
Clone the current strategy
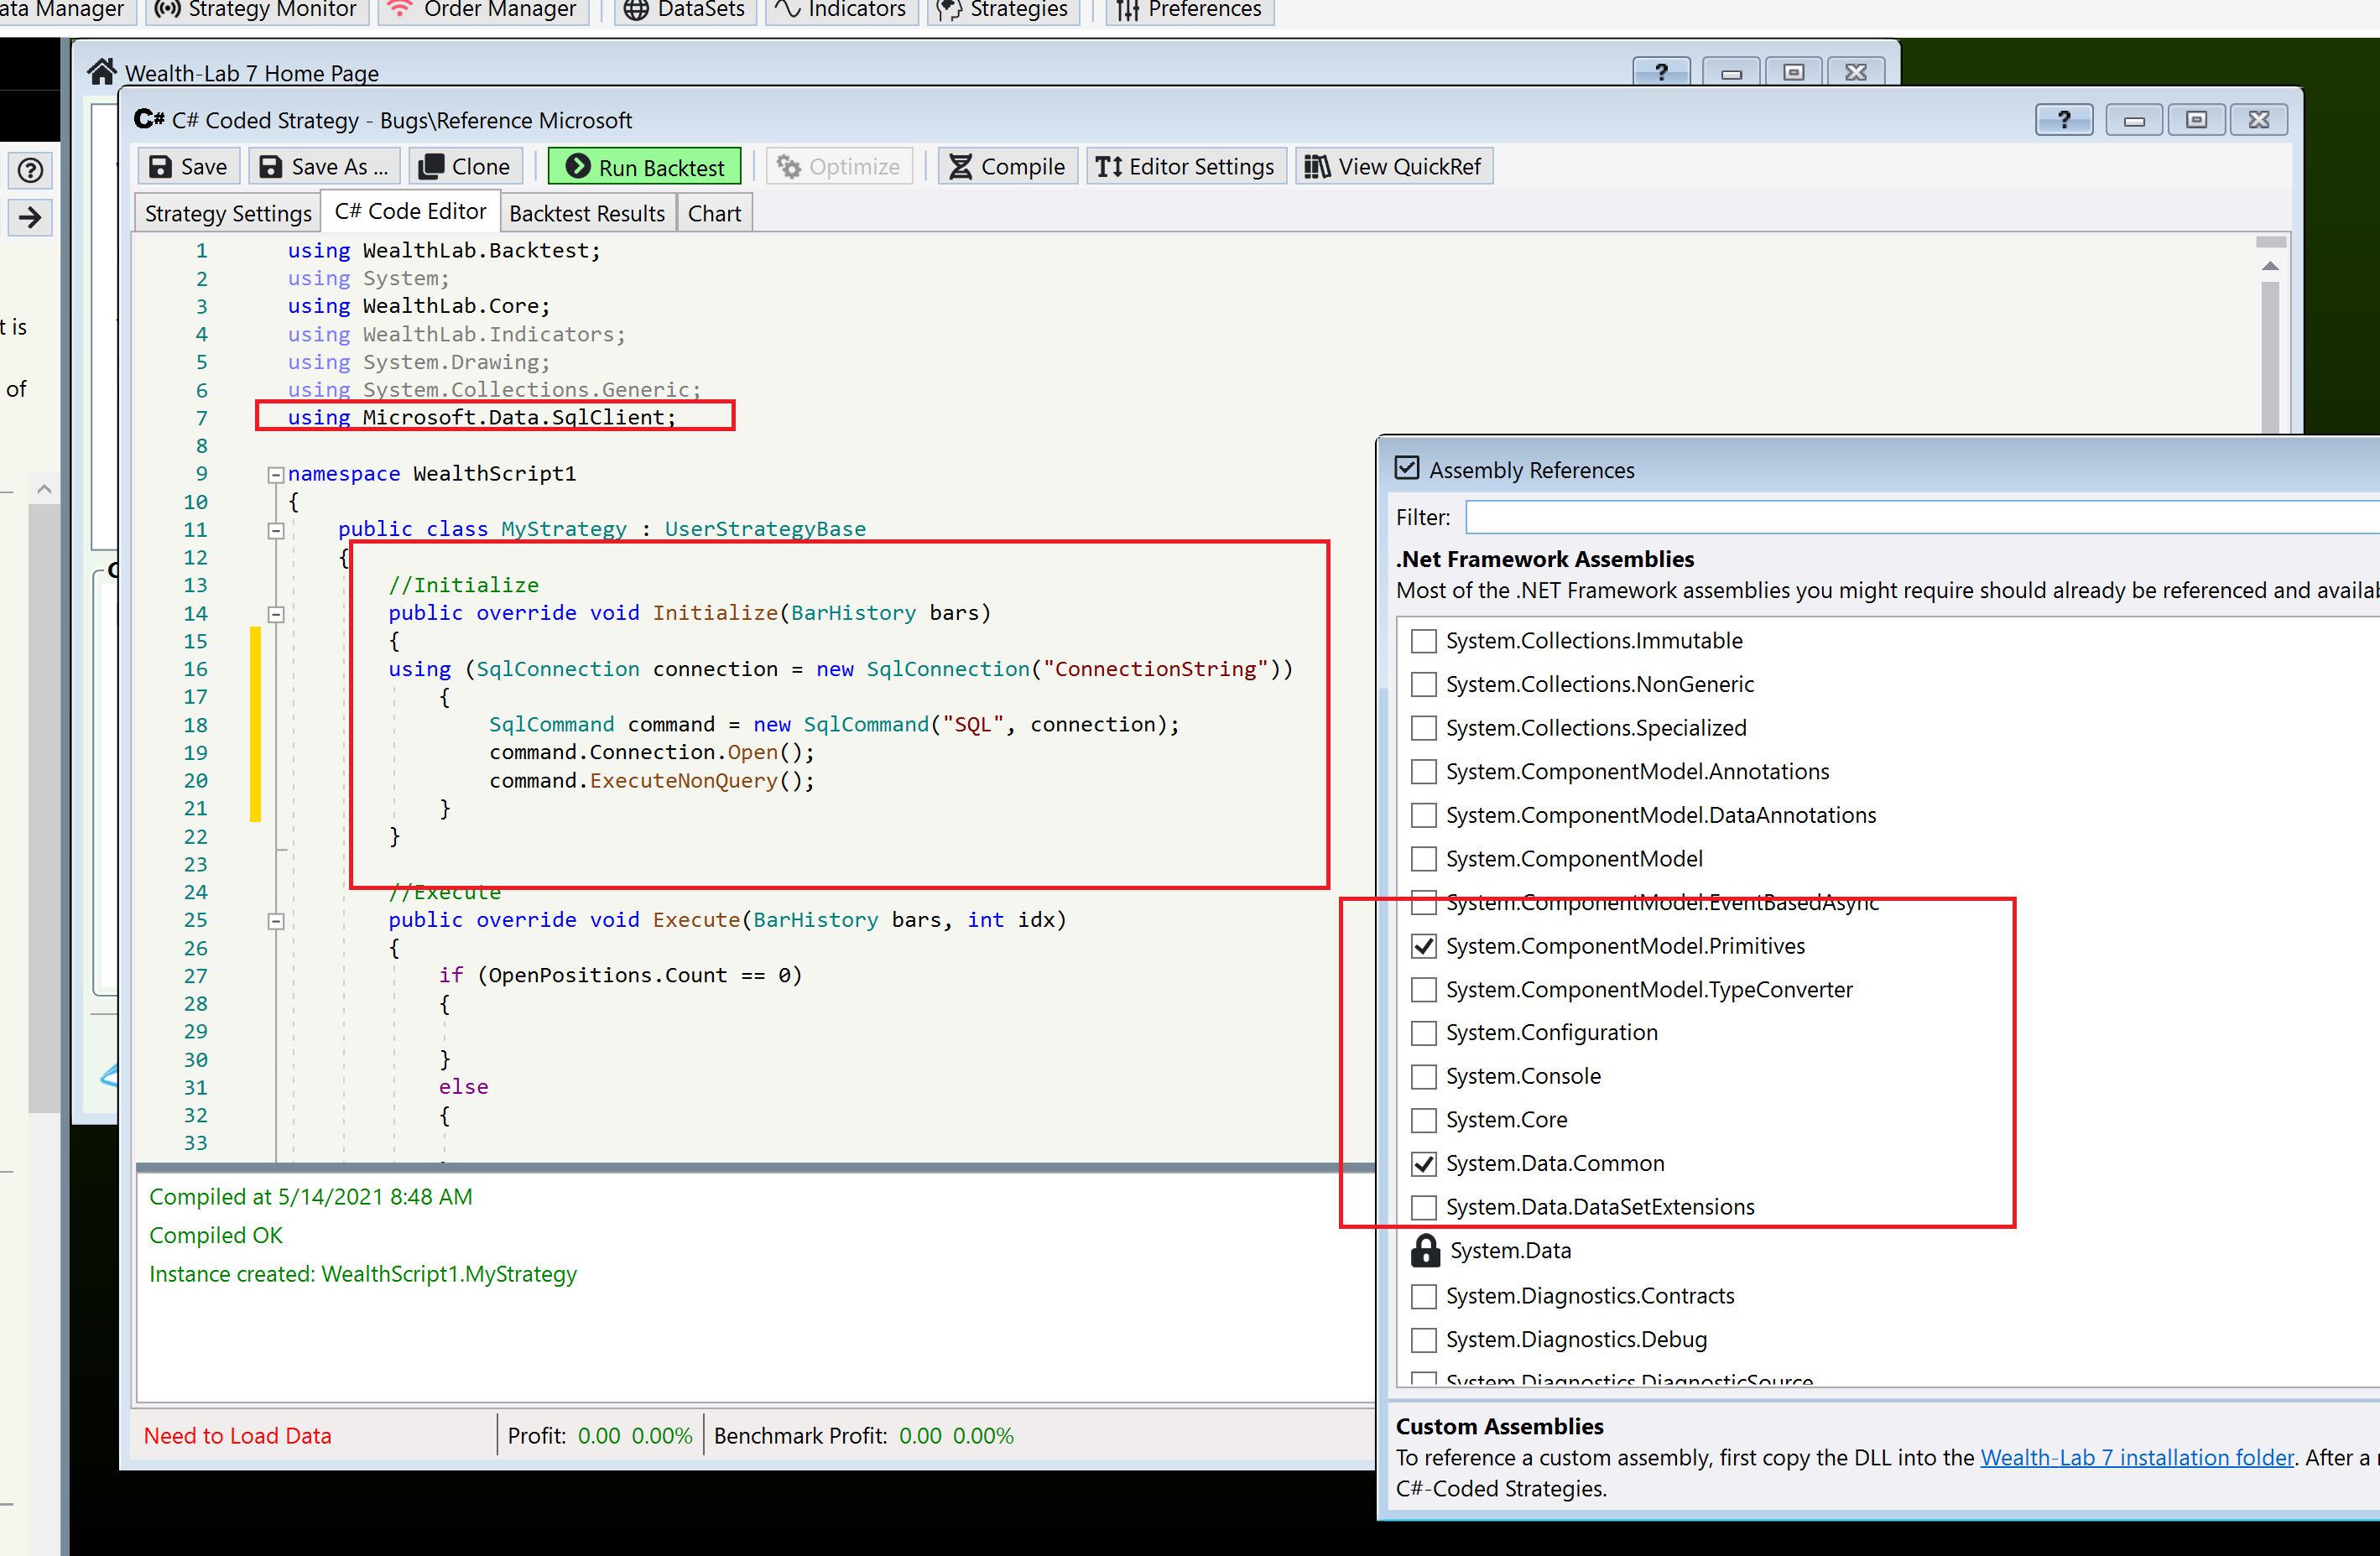click(x=464, y=167)
